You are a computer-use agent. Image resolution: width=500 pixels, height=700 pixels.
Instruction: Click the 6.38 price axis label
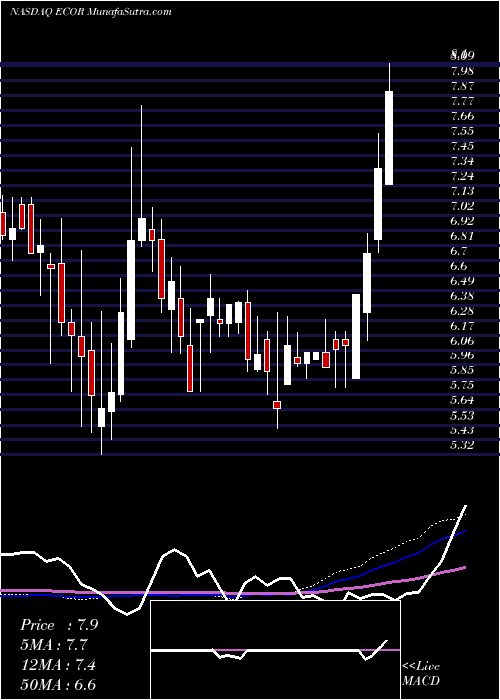(462, 296)
